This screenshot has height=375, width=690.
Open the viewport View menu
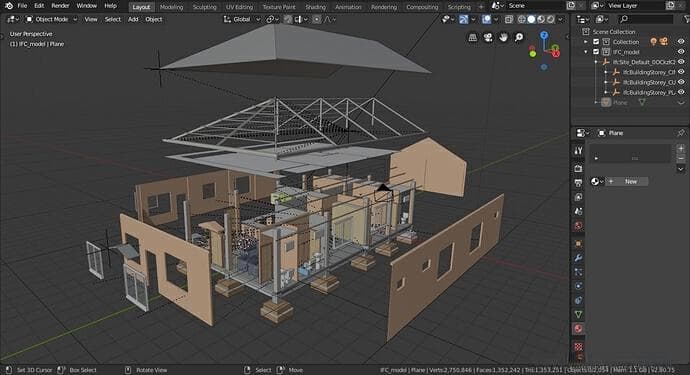pyautogui.click(x=91, y=19)
